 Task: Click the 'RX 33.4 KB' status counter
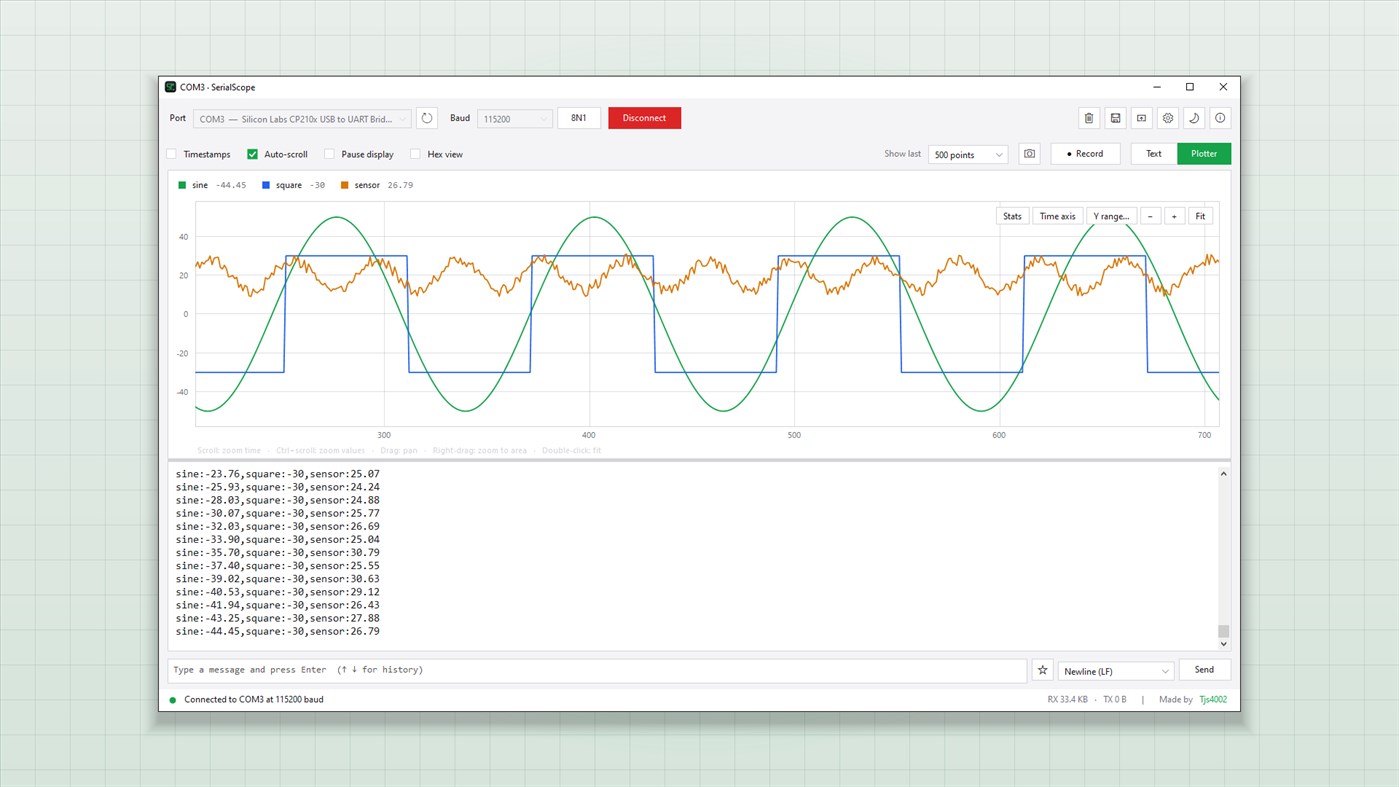coord(1067,700)
